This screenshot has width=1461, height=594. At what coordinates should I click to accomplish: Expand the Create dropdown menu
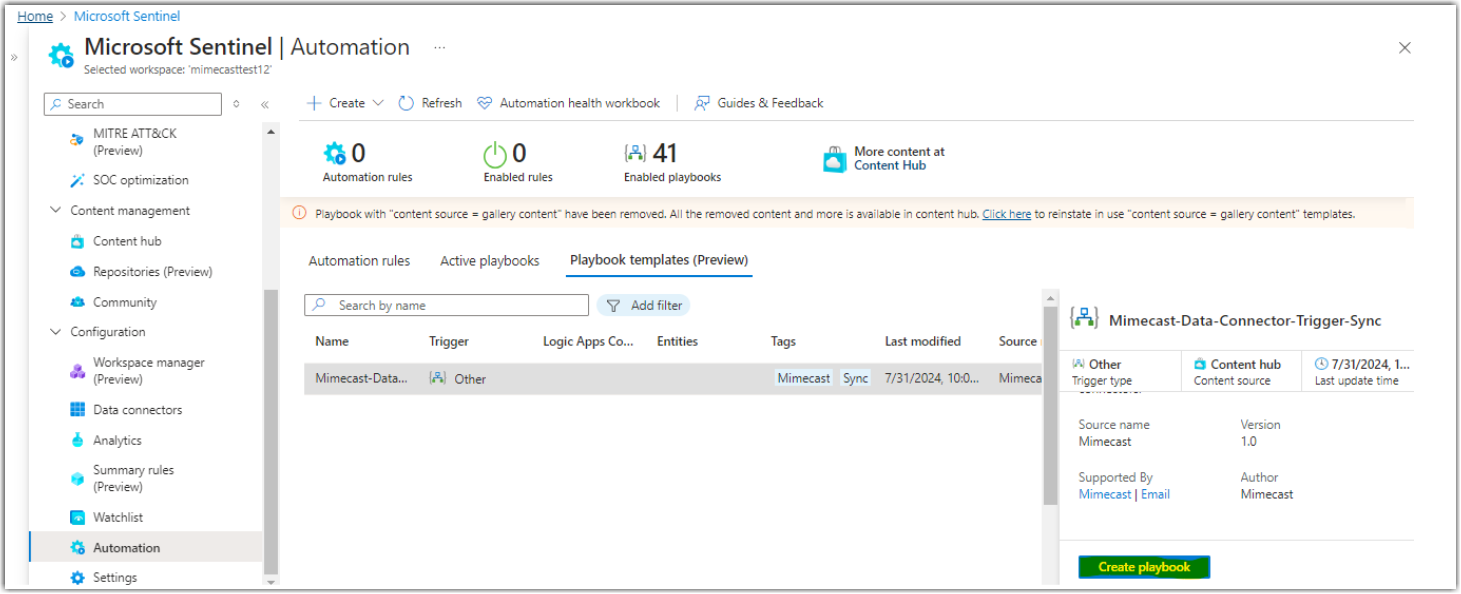(344, 102)
